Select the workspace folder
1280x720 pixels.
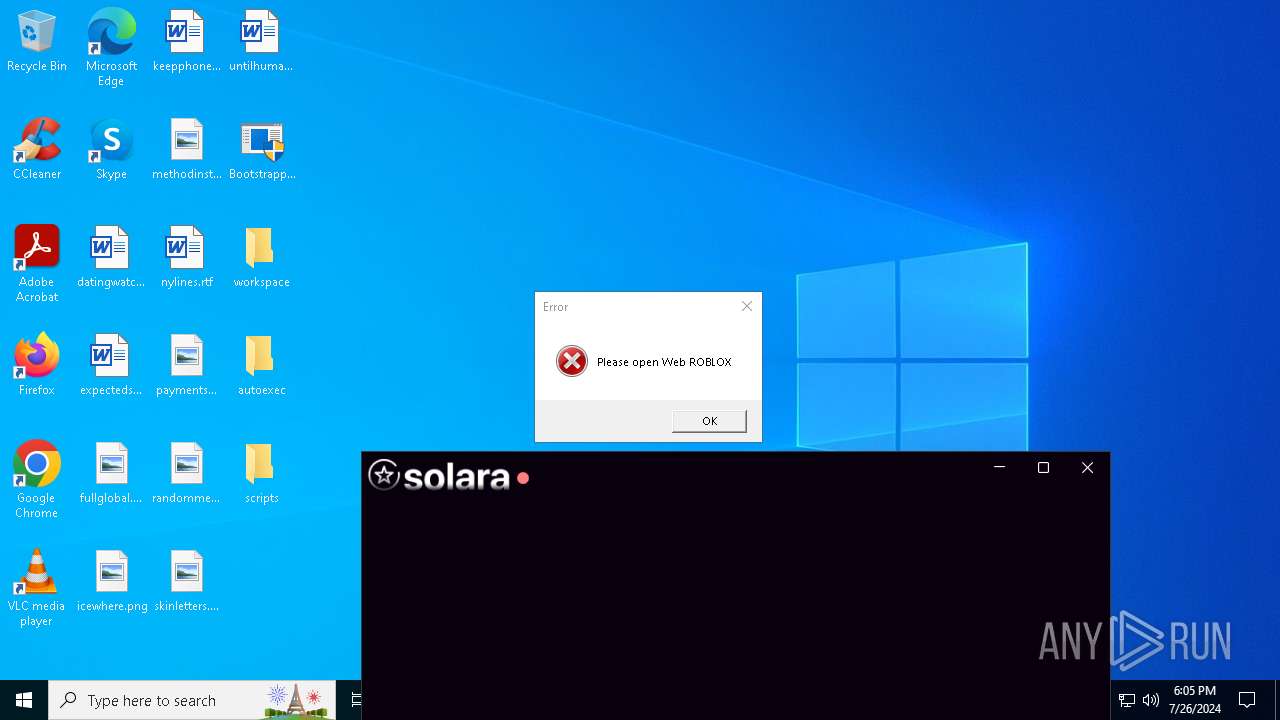click(x=261, y=258)
